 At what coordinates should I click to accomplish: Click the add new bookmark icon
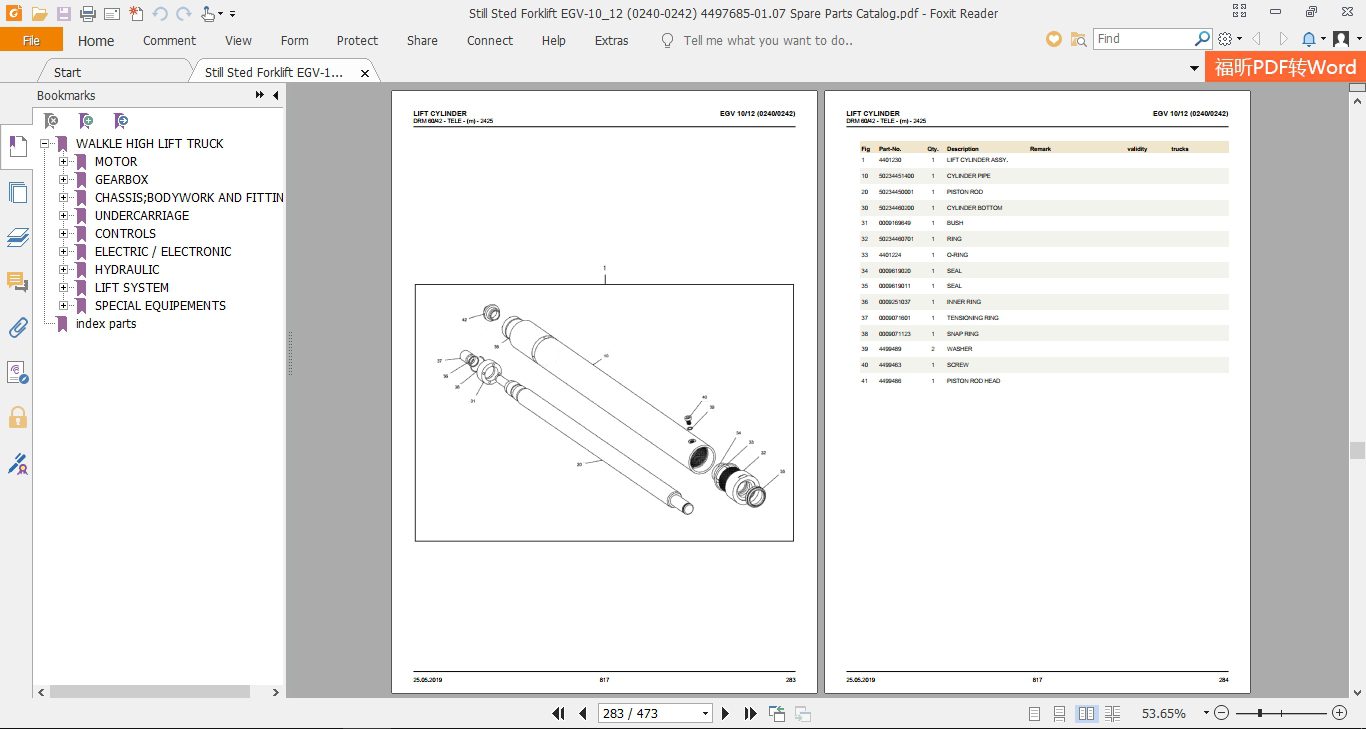pos(87,121)
